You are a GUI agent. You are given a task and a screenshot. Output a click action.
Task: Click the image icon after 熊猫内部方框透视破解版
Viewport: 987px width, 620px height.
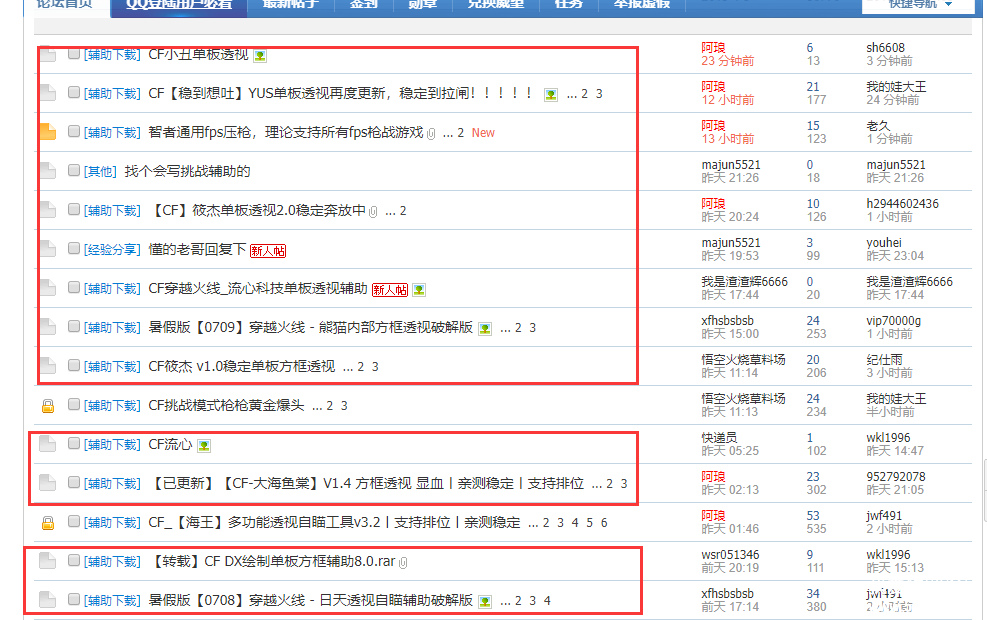point(485,329)
